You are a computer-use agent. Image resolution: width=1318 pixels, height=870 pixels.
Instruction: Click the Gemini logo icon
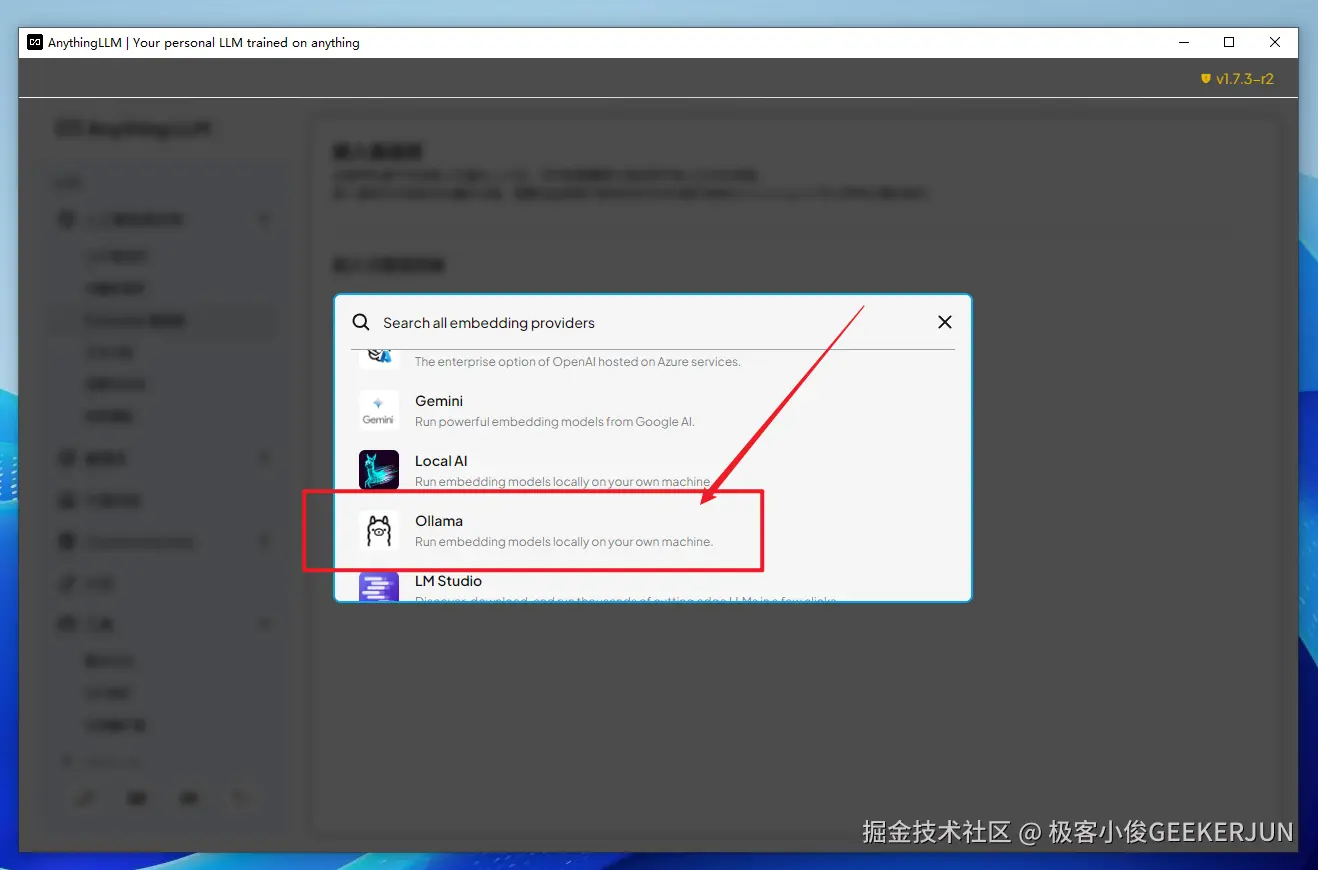click(378, 410)
